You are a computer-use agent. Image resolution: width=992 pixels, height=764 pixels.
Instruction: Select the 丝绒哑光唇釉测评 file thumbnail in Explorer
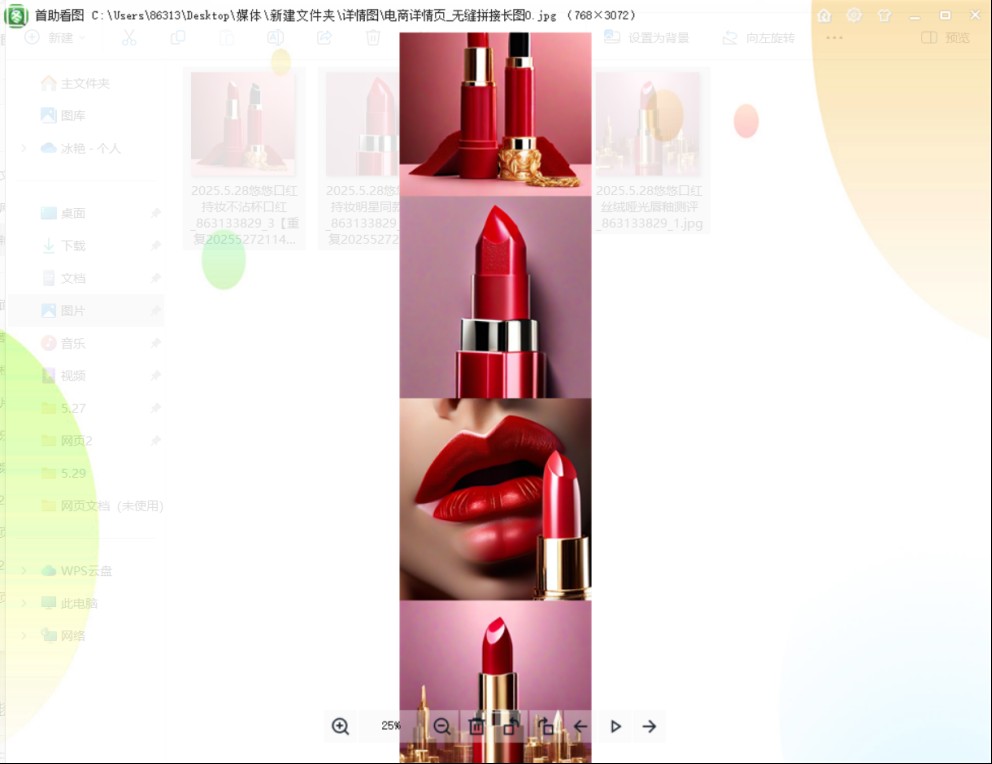coord(648,123)
